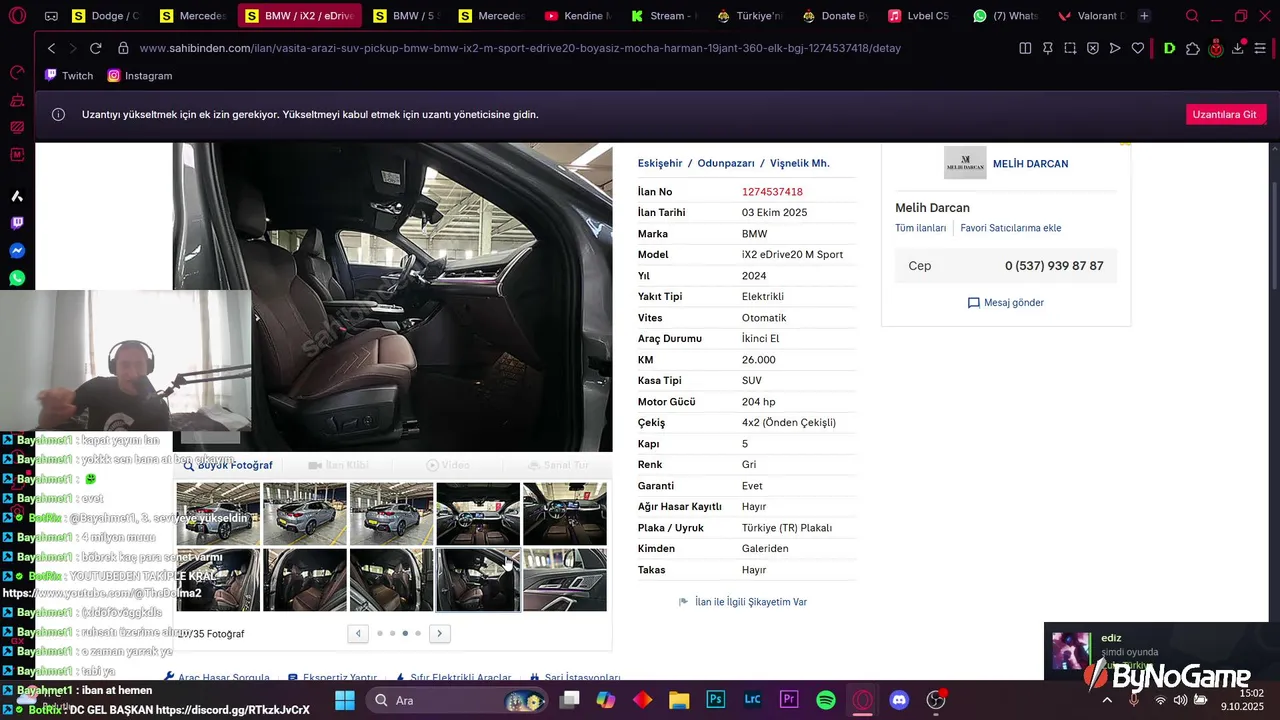The height and width of the screenshot is (720, 1280).
Task: Open Discord from the taskbar
Action: tap(899, 700)
